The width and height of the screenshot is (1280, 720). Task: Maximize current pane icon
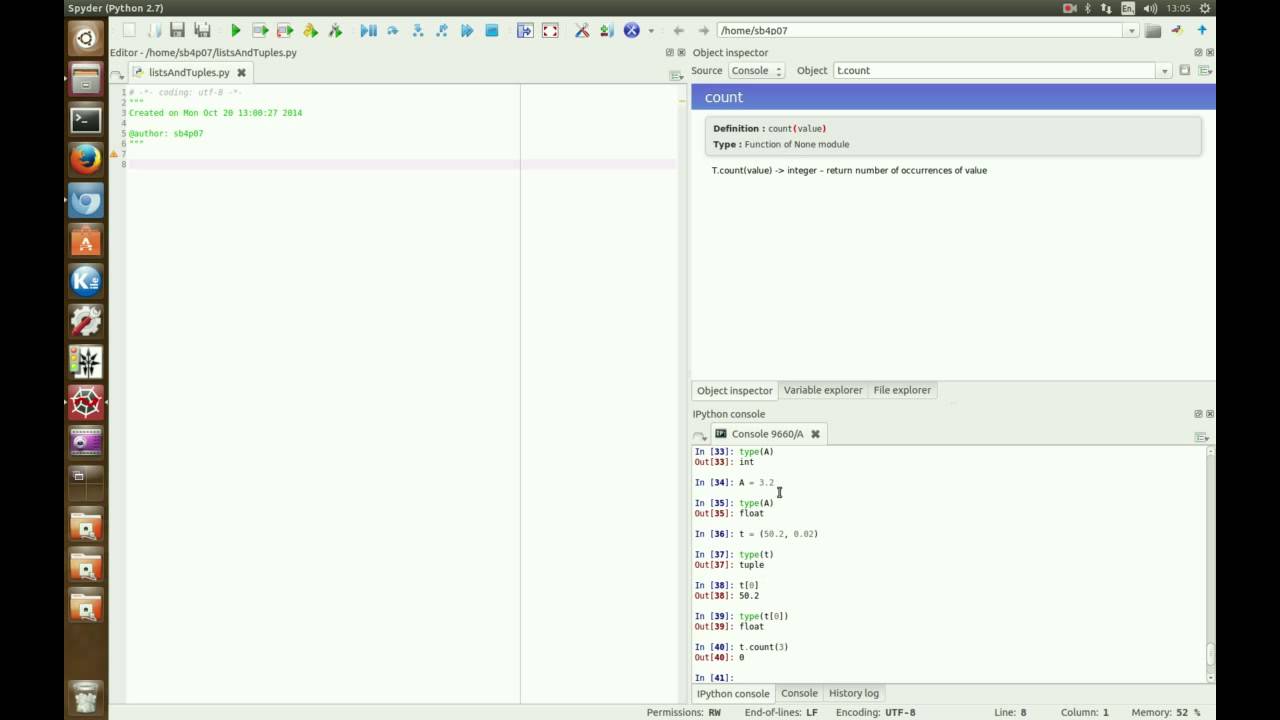click(x=525, y=31)
